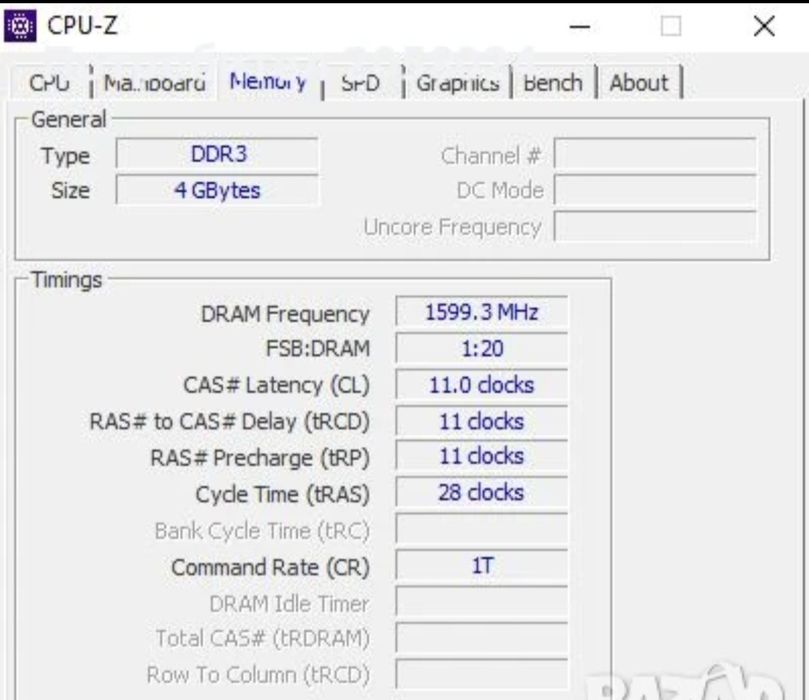Click the empty Channel # field
This screenshot has height=700, width=809.
coord(655,153)
